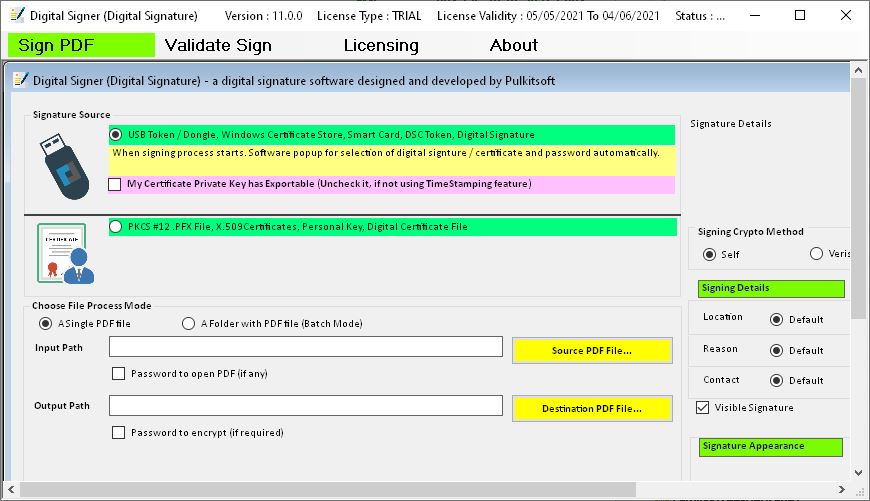Image resolution: width=870 pixels, height=501 pixels.
Task: Click the License Type : TRIAL text
Action: (369, 16)
